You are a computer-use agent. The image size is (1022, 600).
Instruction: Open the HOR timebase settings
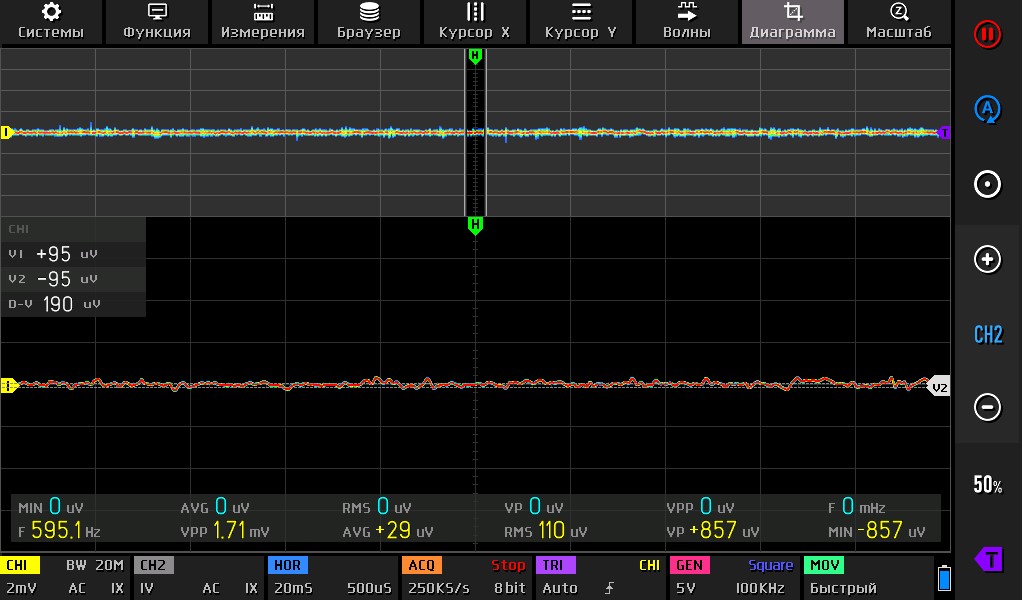[x=332, y=577]
